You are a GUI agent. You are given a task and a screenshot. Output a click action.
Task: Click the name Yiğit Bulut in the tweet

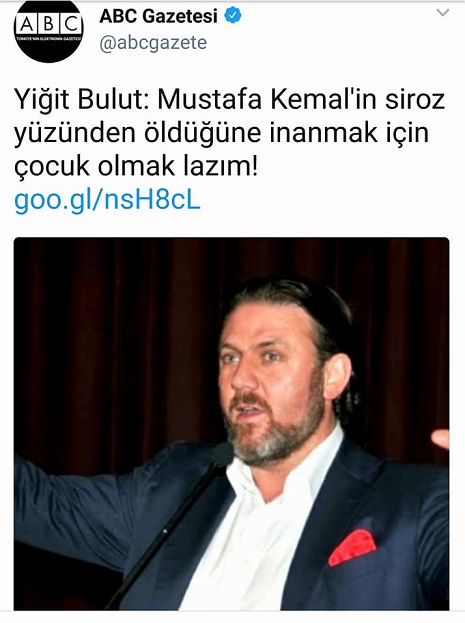[x=78, y=99]
